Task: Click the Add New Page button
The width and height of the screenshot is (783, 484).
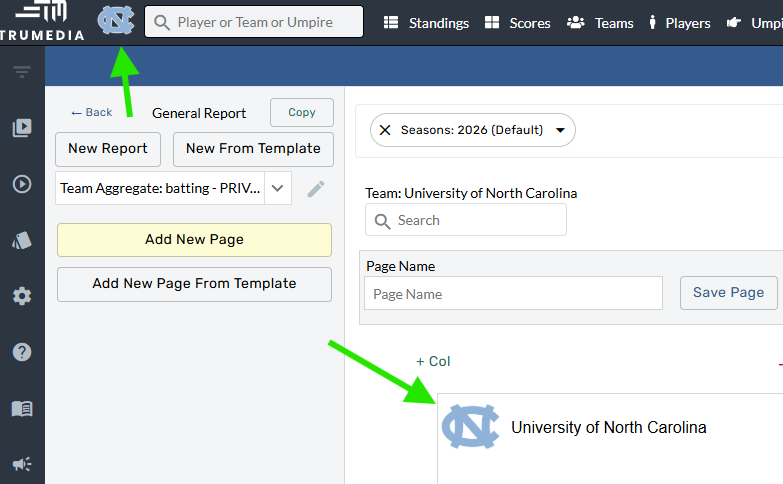Action: (194, 240)
